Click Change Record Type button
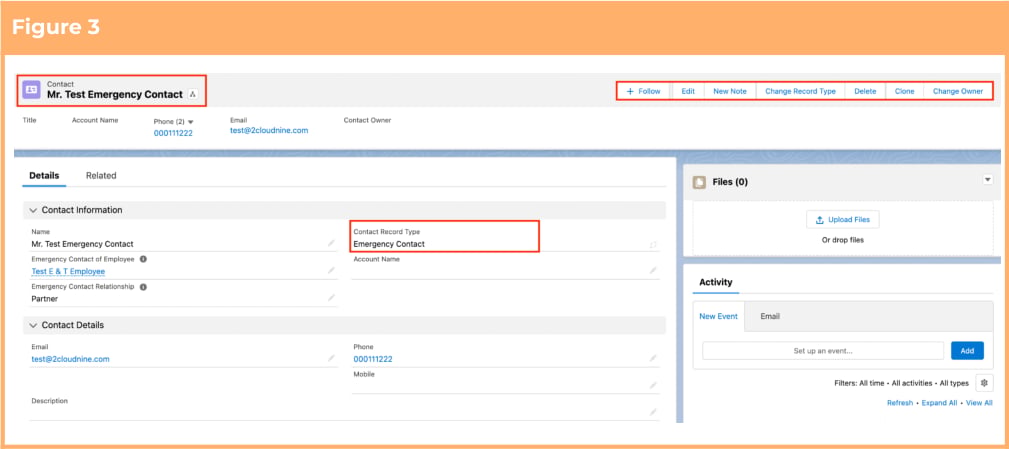This screenshot has height=449, width=1009. 801,91
